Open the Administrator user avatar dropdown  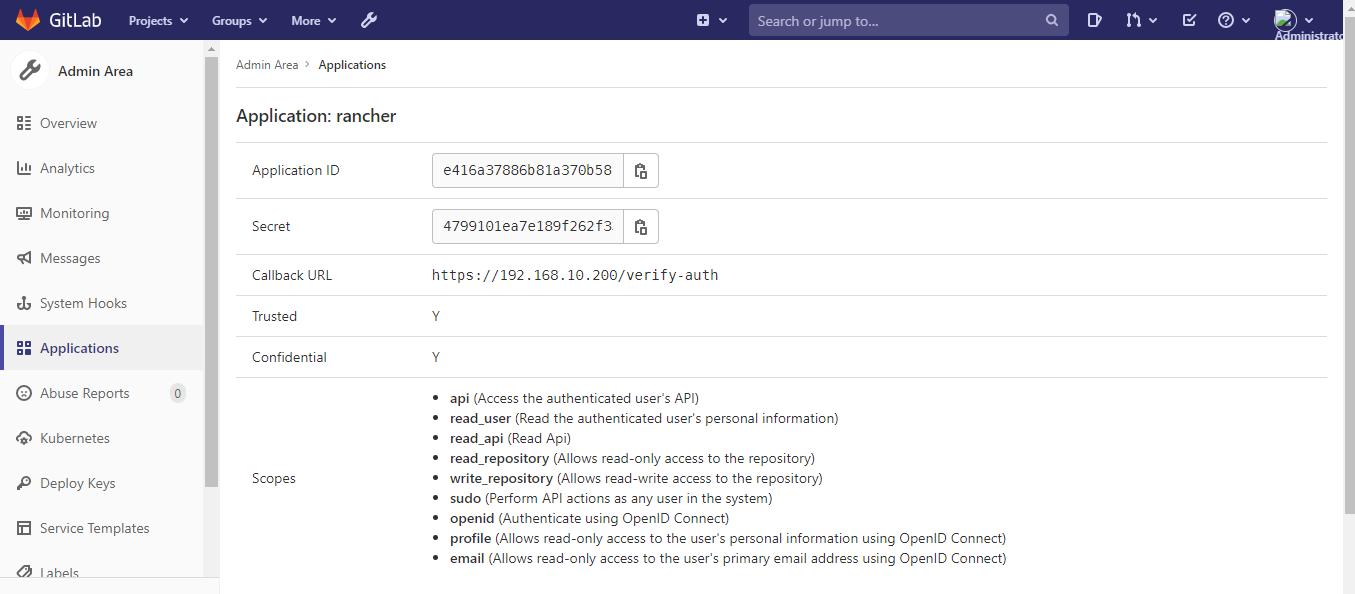[x=1294, y=20]
